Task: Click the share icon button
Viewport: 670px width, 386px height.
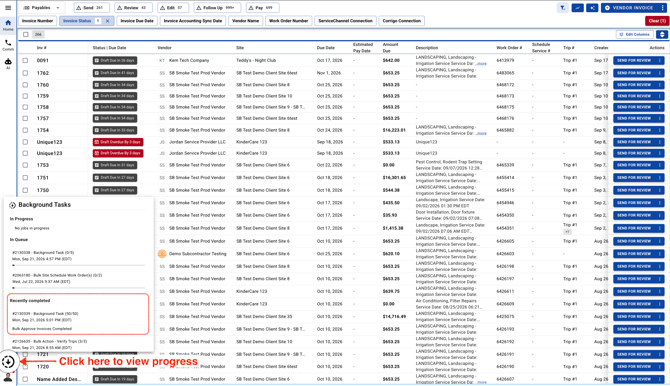Action: 592,8
